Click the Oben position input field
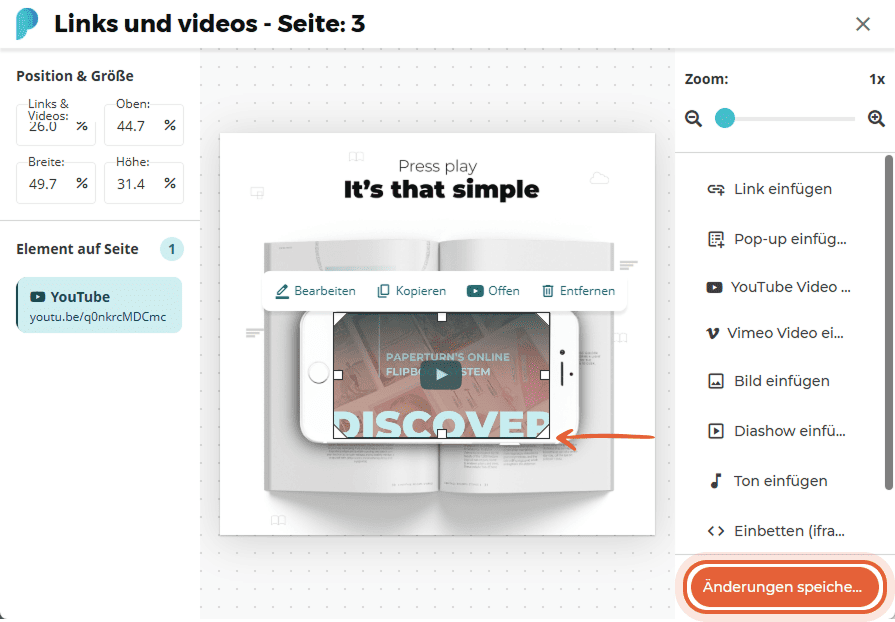Screen dimensions: 895x622 tap(144, 126)
